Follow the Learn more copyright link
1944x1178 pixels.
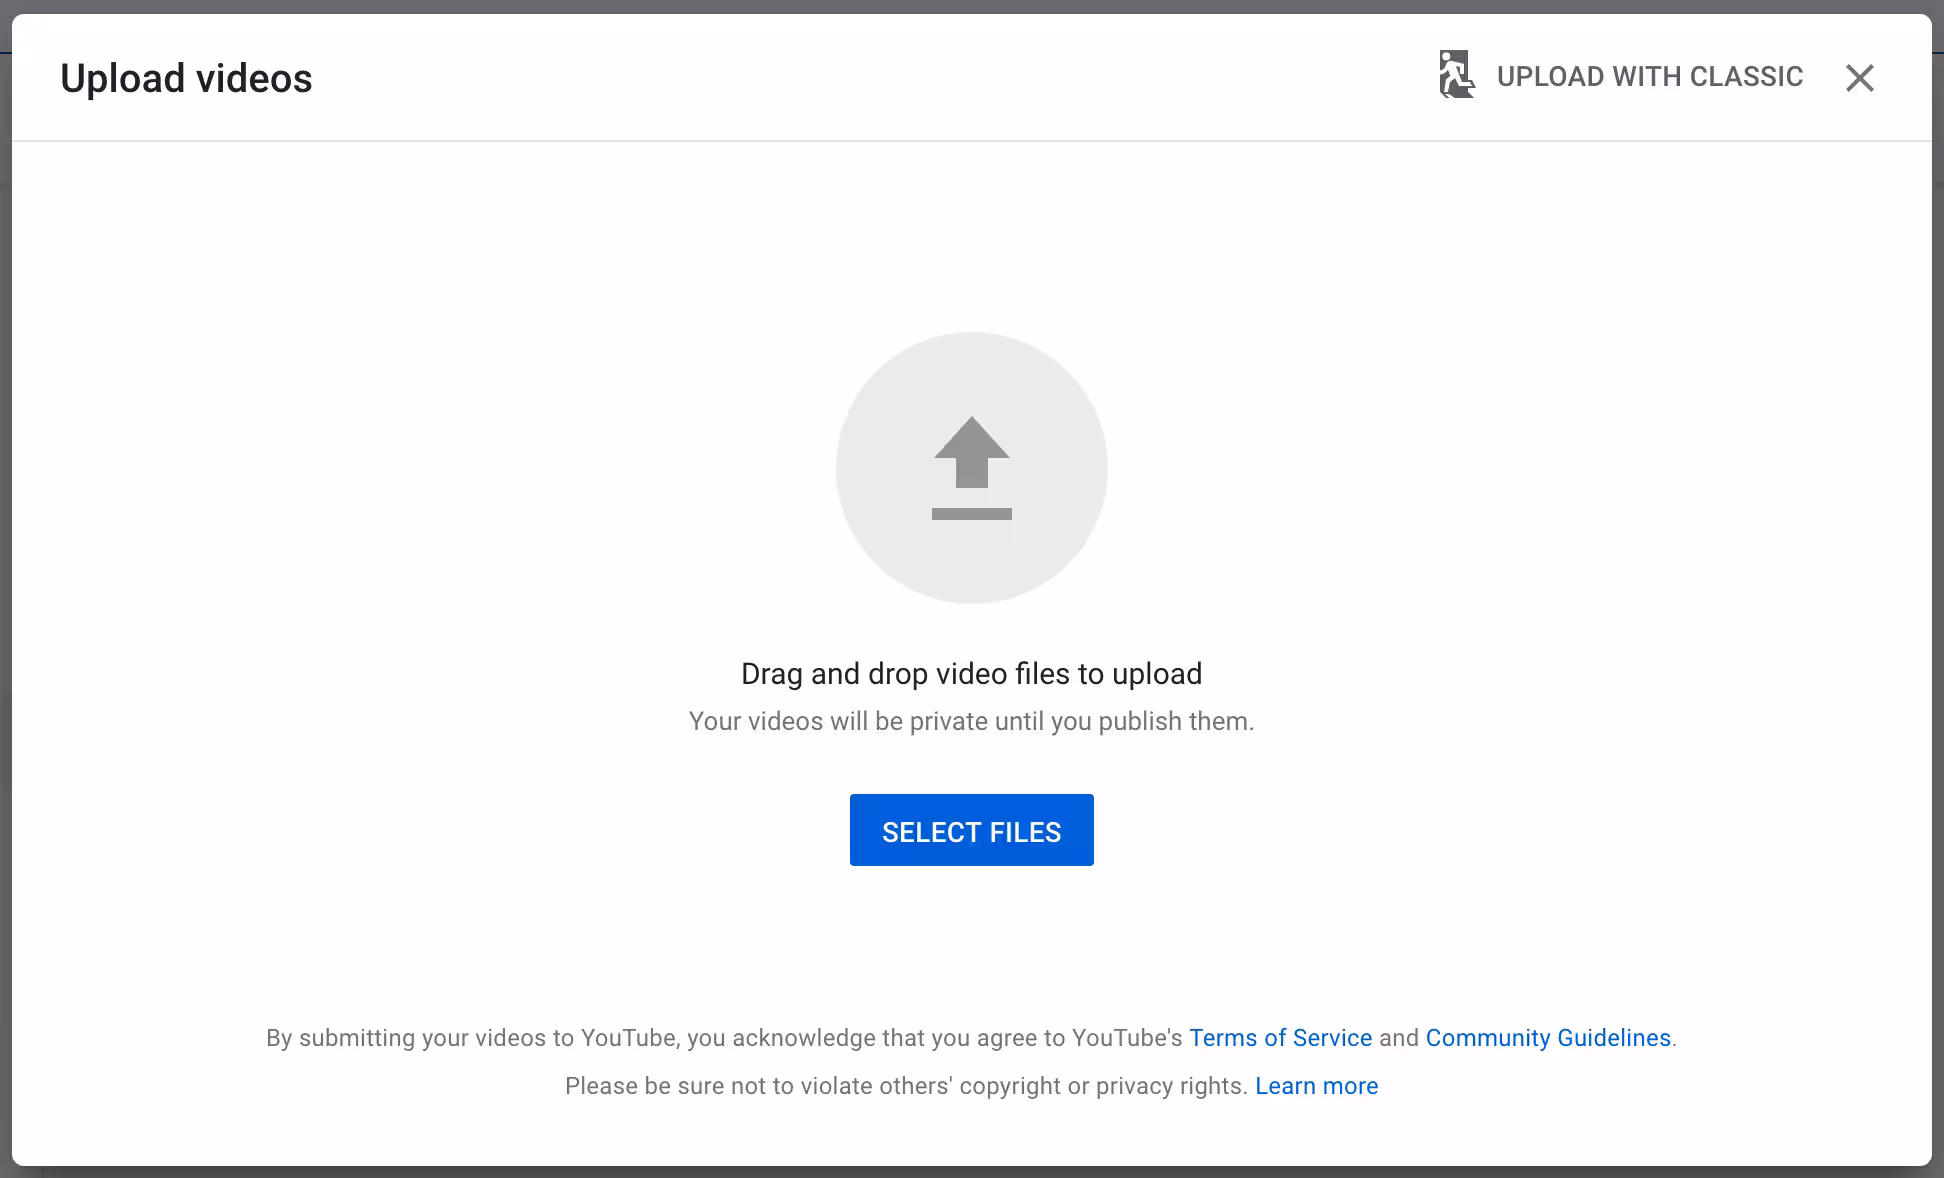pyautogui.click(x=1316, y=1086)
